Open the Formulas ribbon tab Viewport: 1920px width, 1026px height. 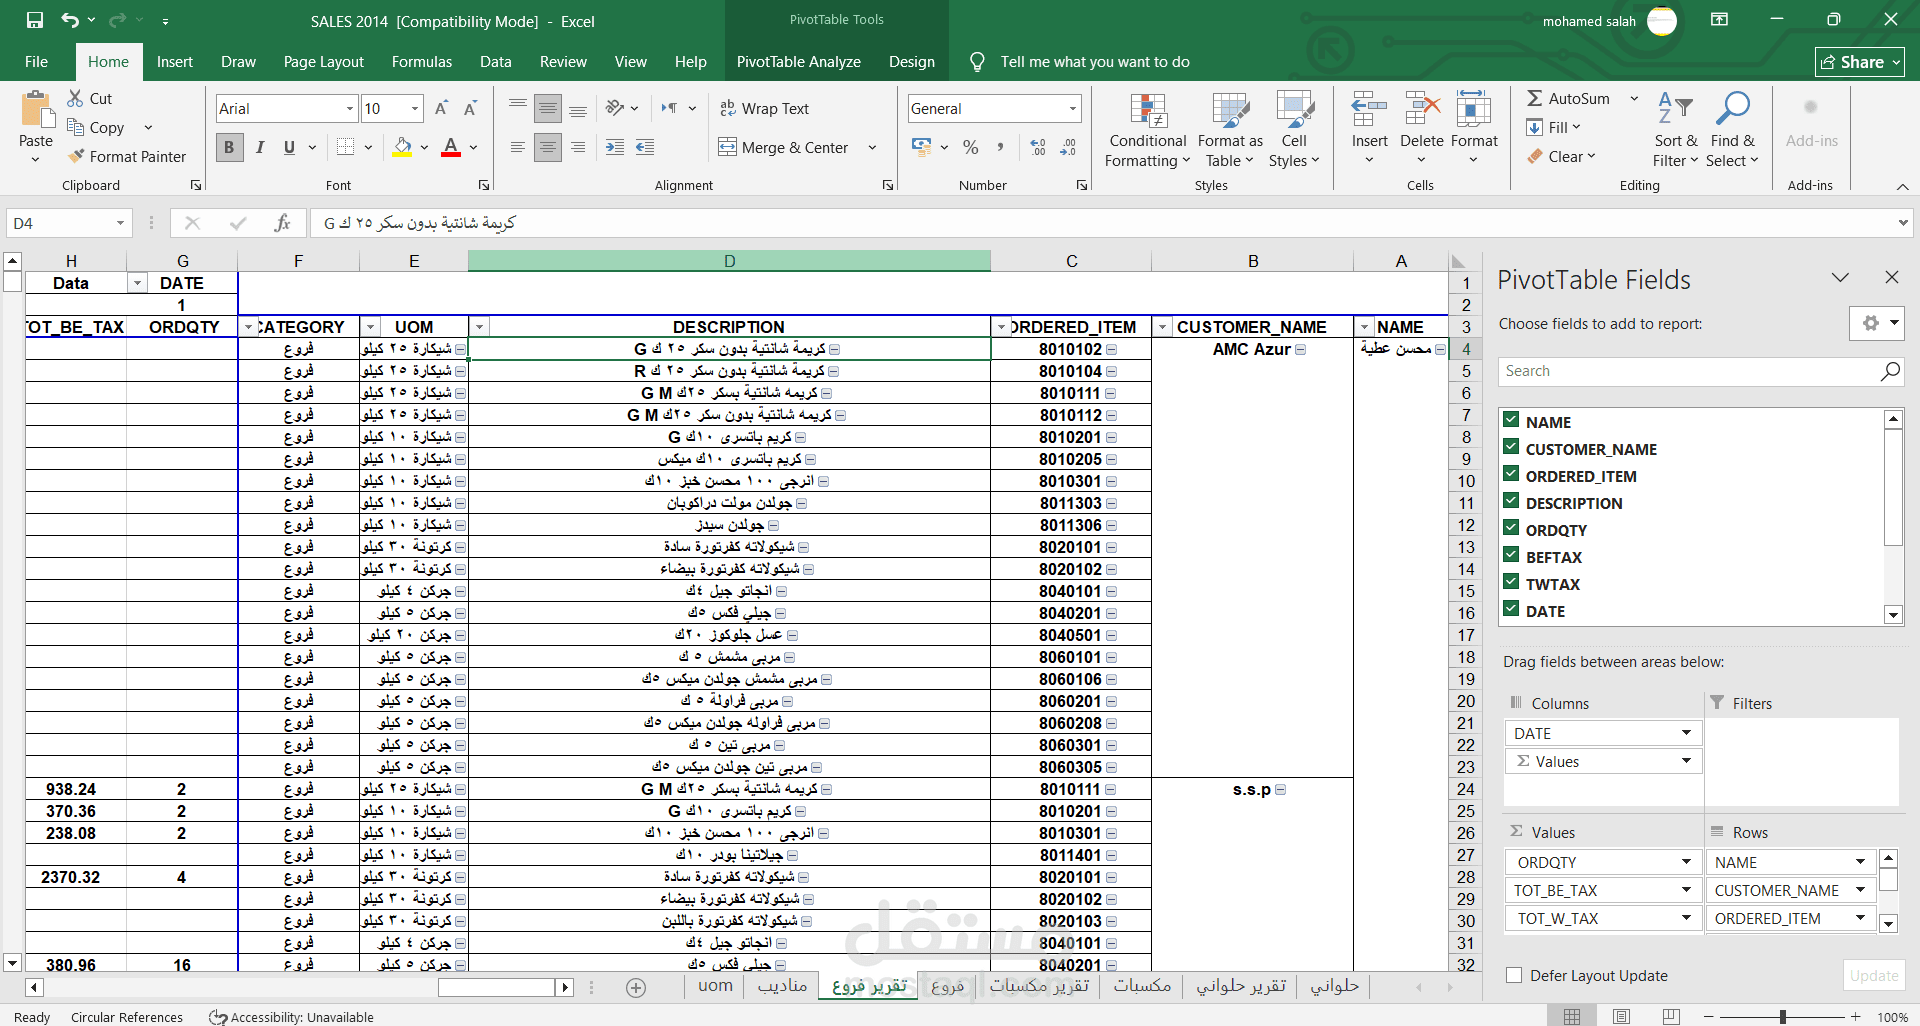(x=422, y=62)
